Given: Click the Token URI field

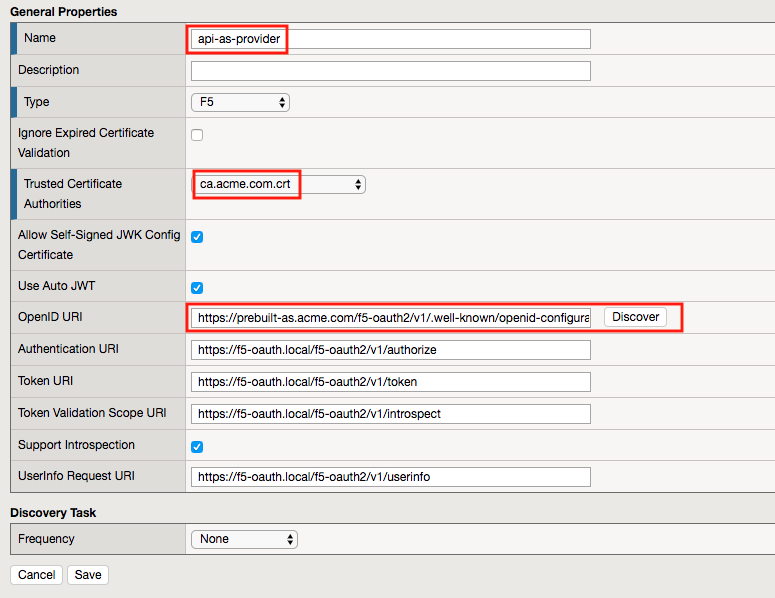Looking at the screenshot, I should click(390, 382).
